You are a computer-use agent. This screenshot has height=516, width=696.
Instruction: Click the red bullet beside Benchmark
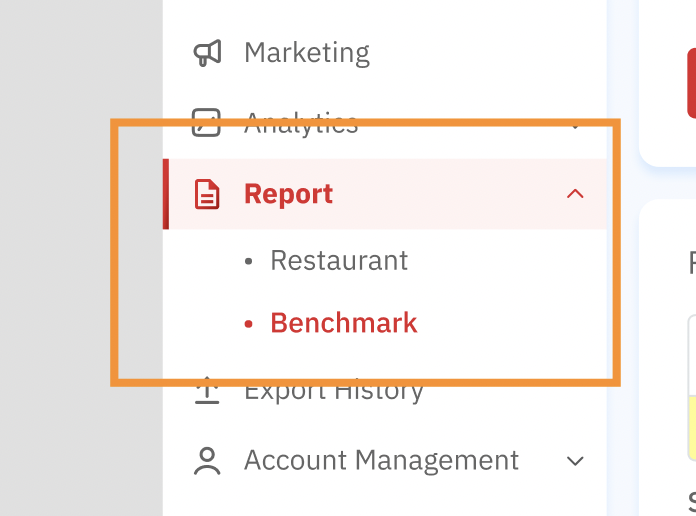click(x=250, y=324)
